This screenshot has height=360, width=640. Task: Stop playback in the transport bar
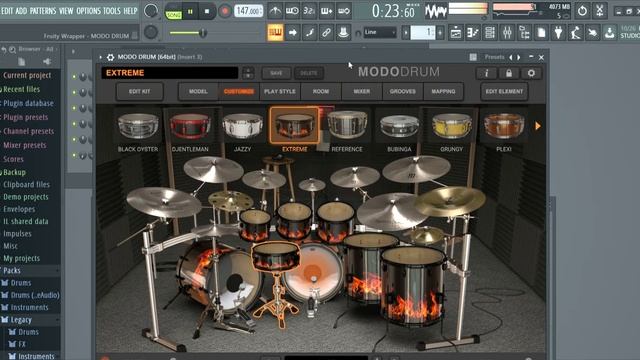pos(207,12)
